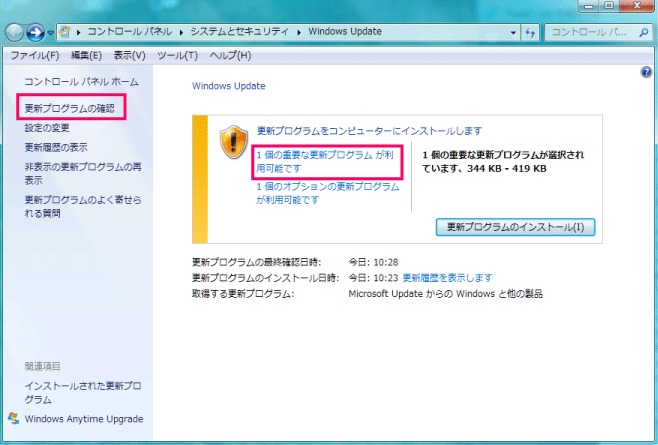Click 更新プログラムの最終確認日時 label
This screenshot has height=445, width=658.
pyautogui.click(x=256, y=262)
